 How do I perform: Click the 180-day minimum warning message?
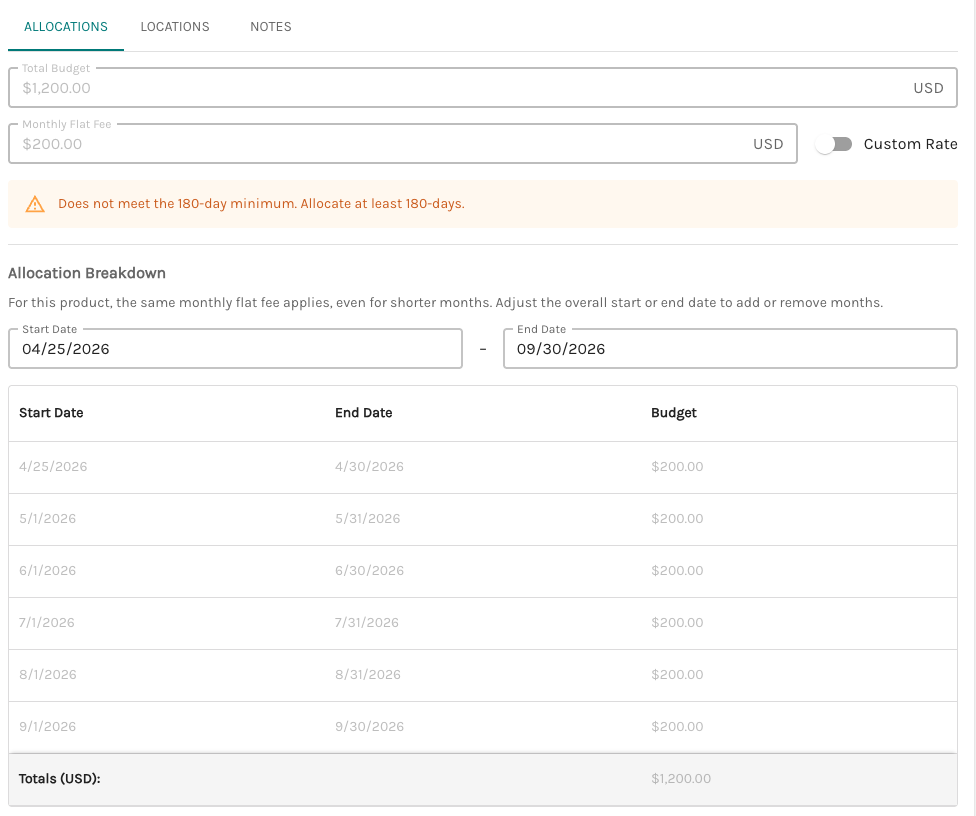click(261, 204)
